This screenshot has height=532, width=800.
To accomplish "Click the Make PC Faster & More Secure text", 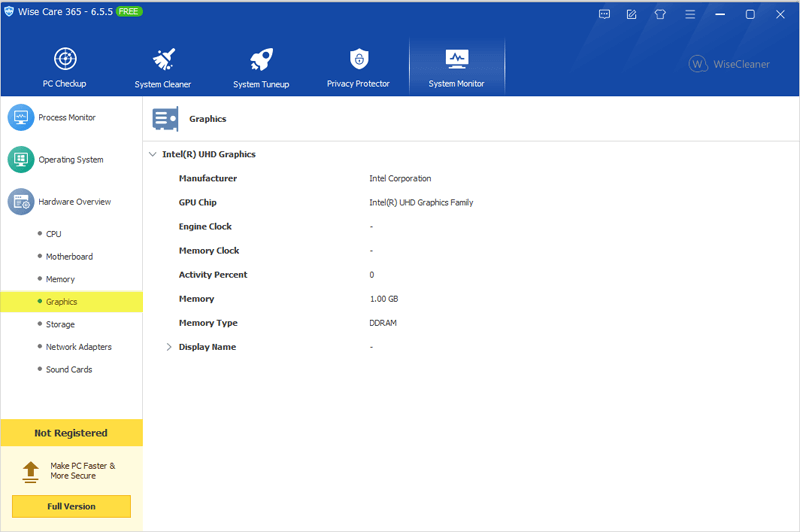I will 83,471.
